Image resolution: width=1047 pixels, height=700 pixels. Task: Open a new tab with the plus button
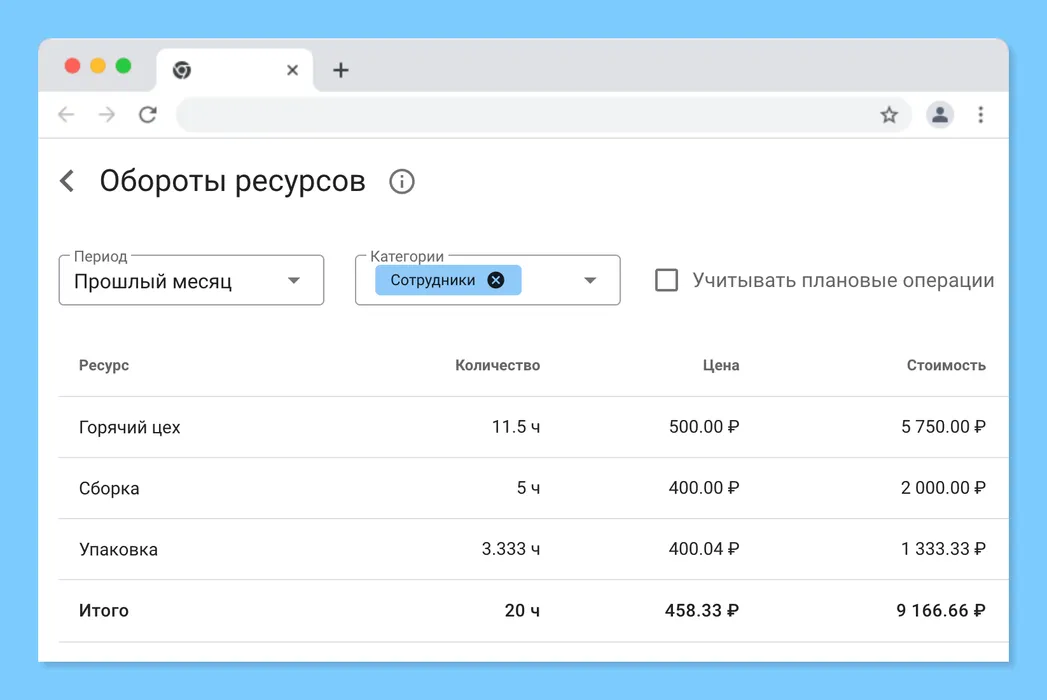[x=341, y=70]
